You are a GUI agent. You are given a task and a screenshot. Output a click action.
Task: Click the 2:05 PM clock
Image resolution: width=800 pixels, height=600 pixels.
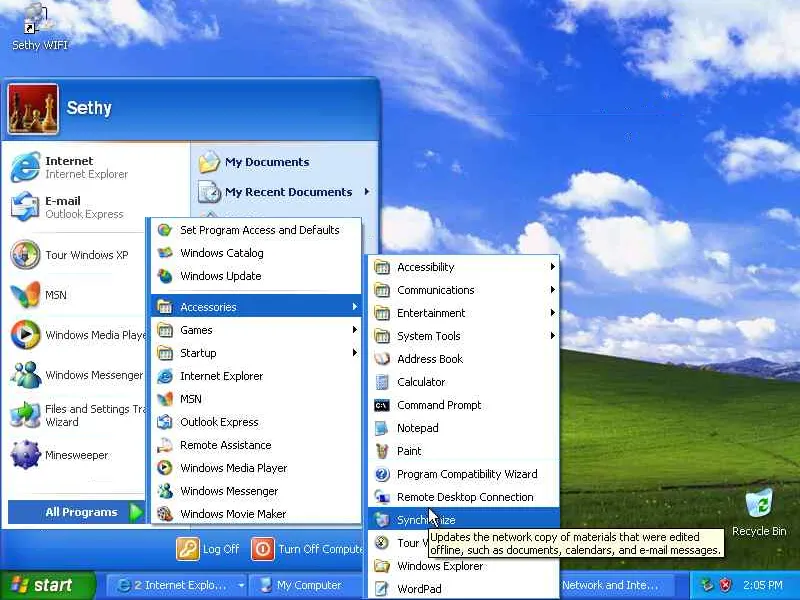[763, 585]
